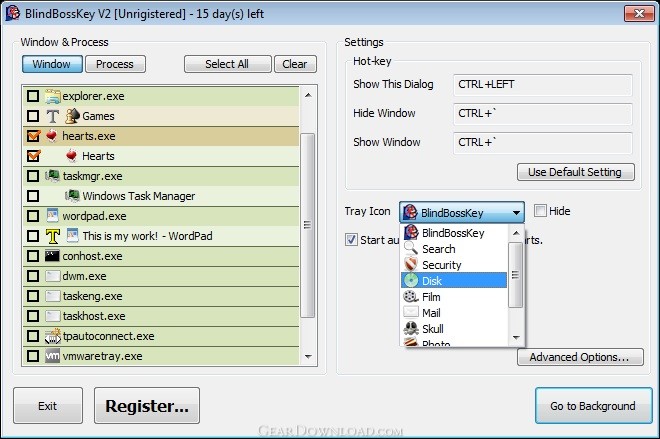Image resolution: width=660 pixels, height=439 pixels.
Task: Click the conhost.exe console icon
Action: (52, 256)
